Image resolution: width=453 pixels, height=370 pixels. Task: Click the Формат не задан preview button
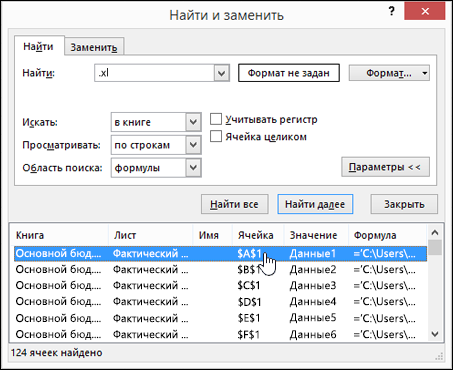click(289, 73)
